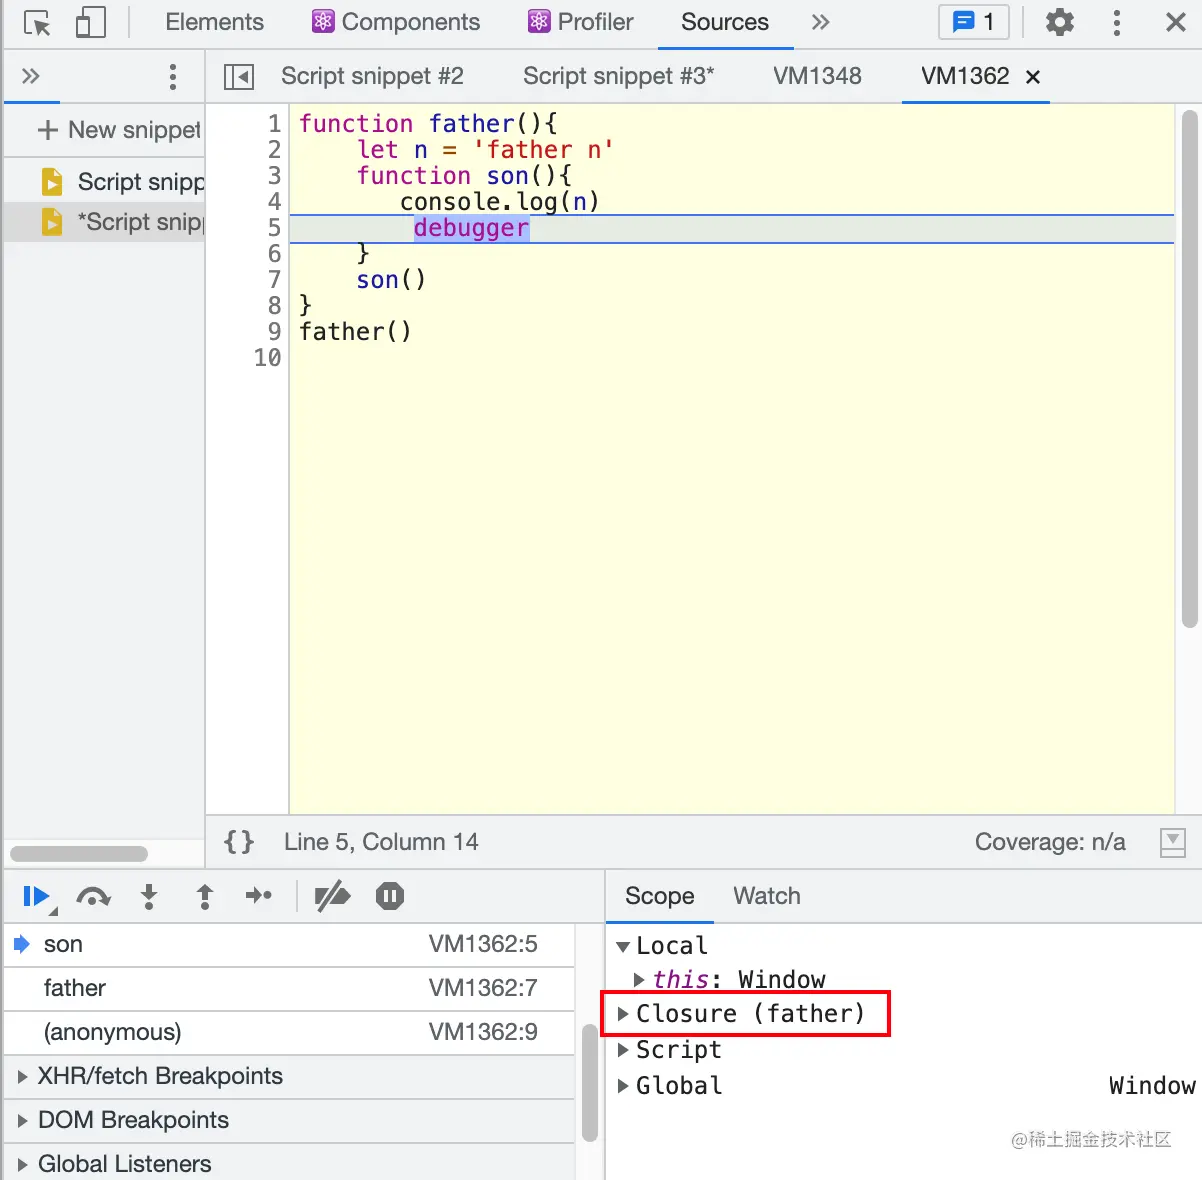Click the debugger statement in code
This screenshot has width=1202, height=1180.
click(x=471, y=228)
